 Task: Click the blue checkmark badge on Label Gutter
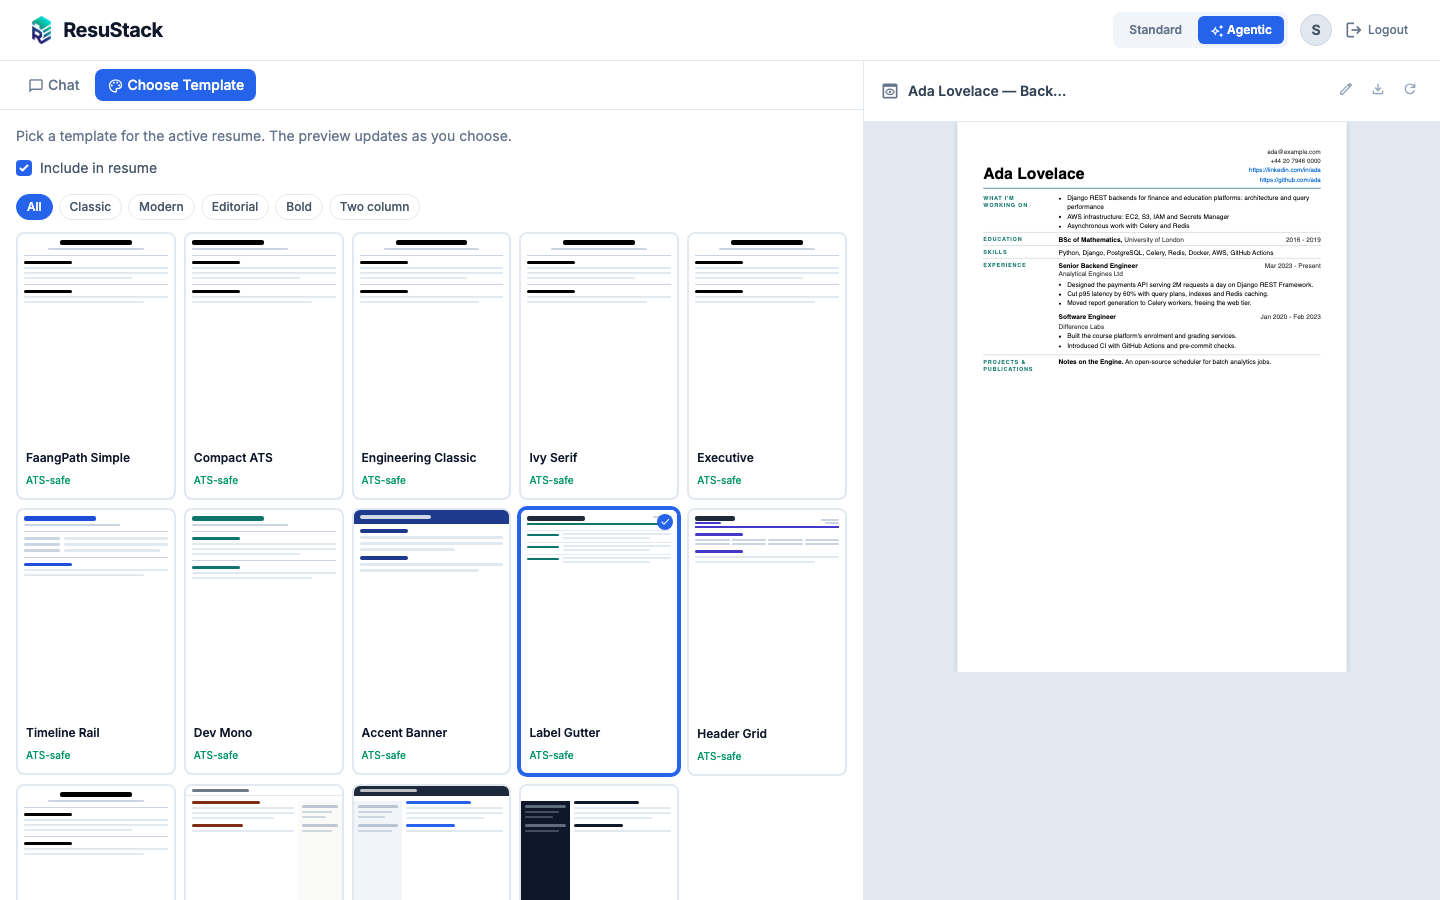point(665,522)
